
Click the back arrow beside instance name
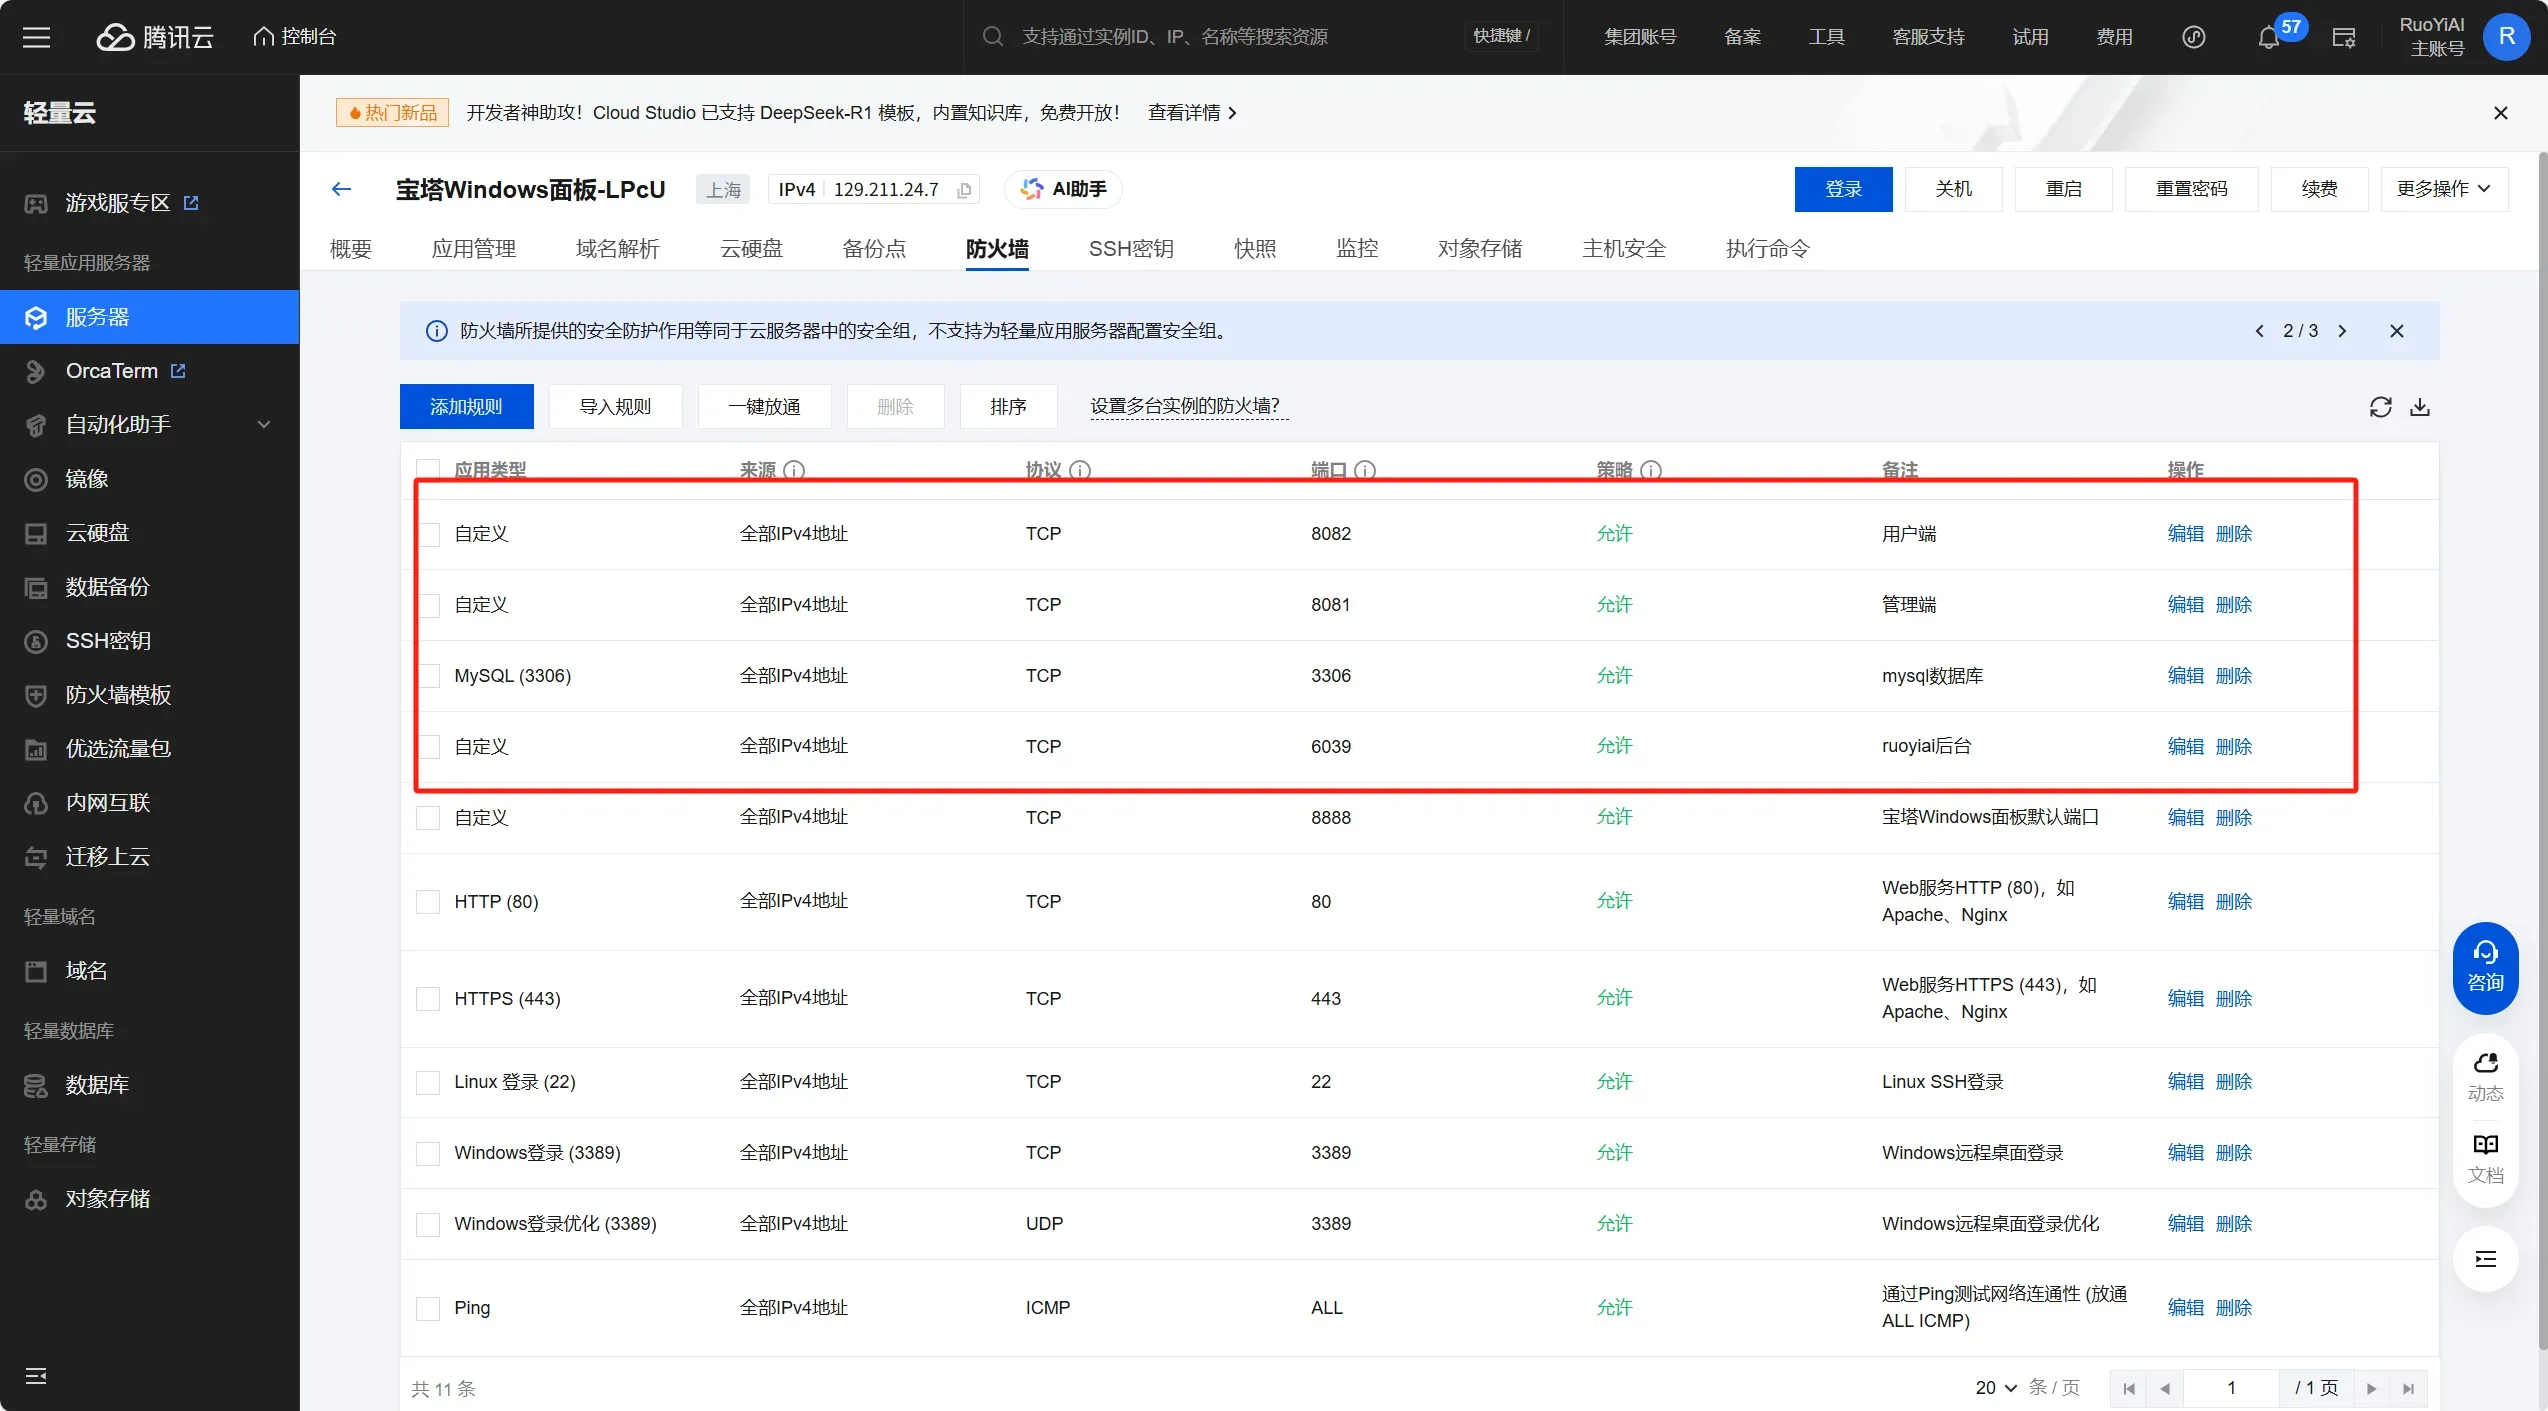pos(341,189)
